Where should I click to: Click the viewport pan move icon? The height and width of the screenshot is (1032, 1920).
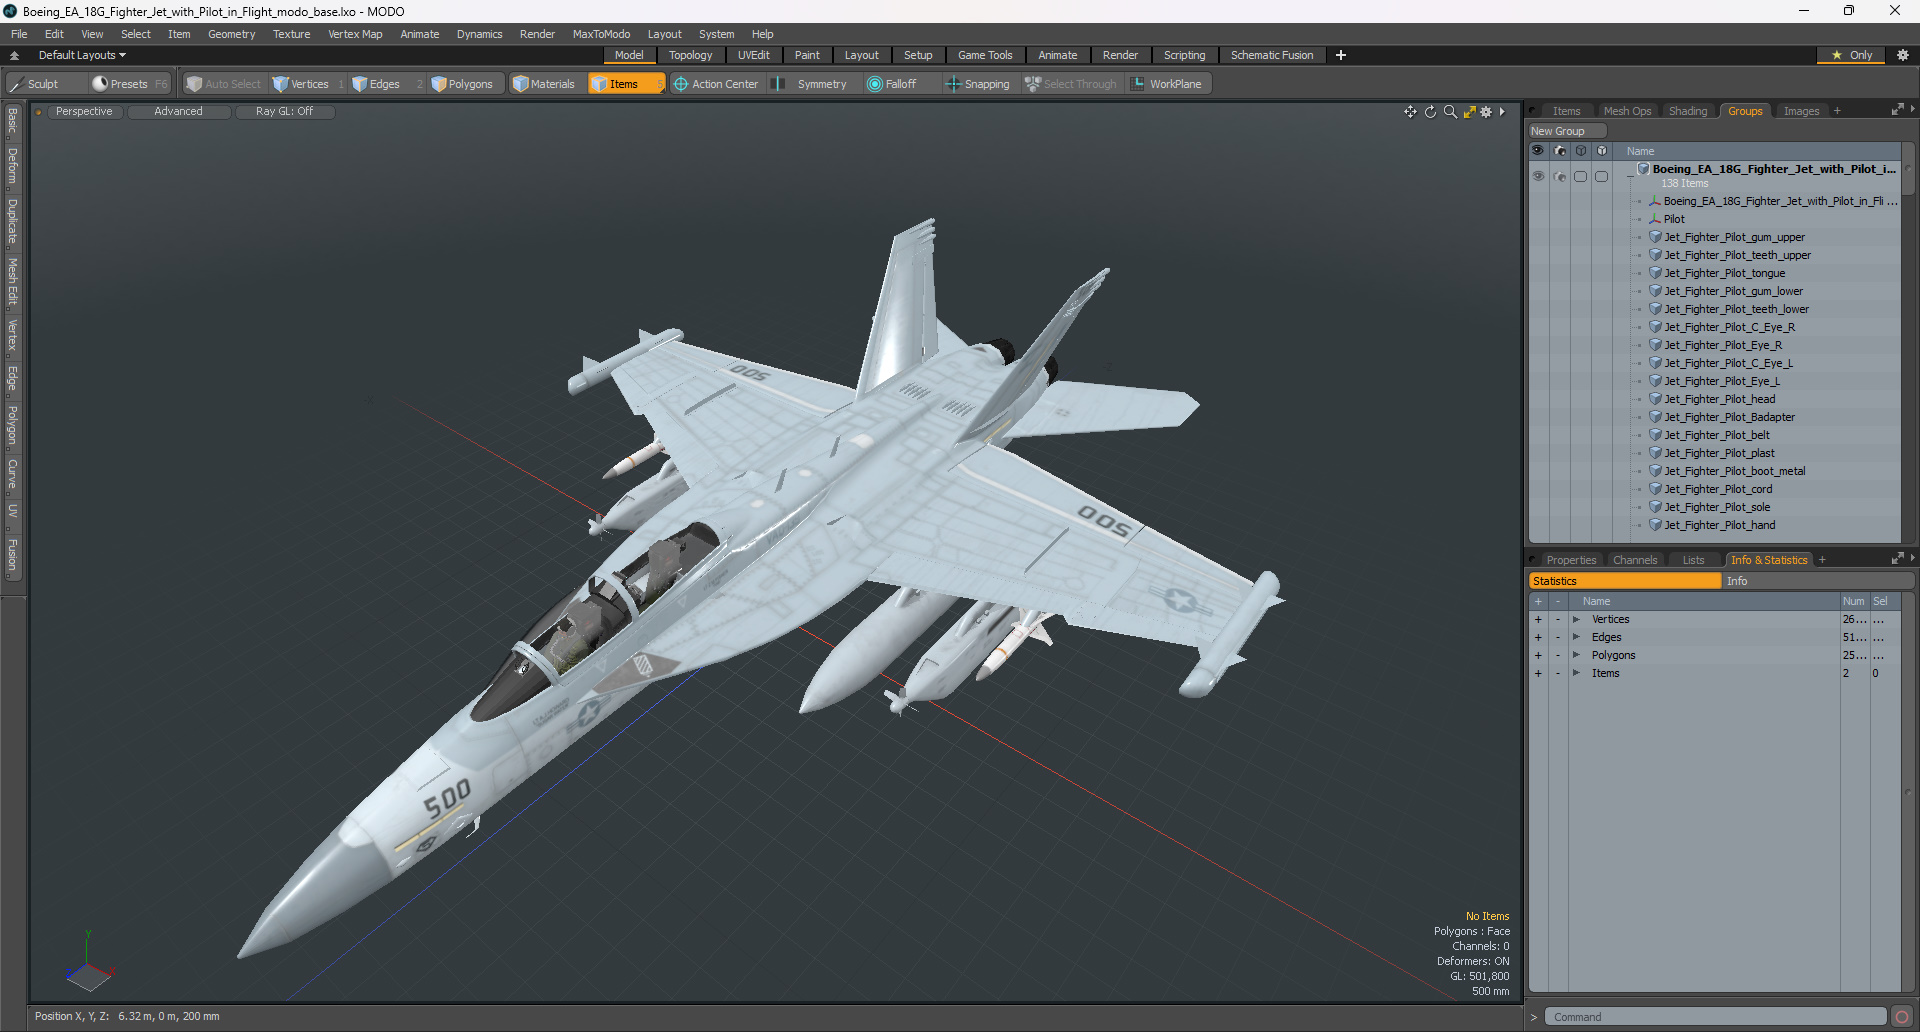[1410, 112]
